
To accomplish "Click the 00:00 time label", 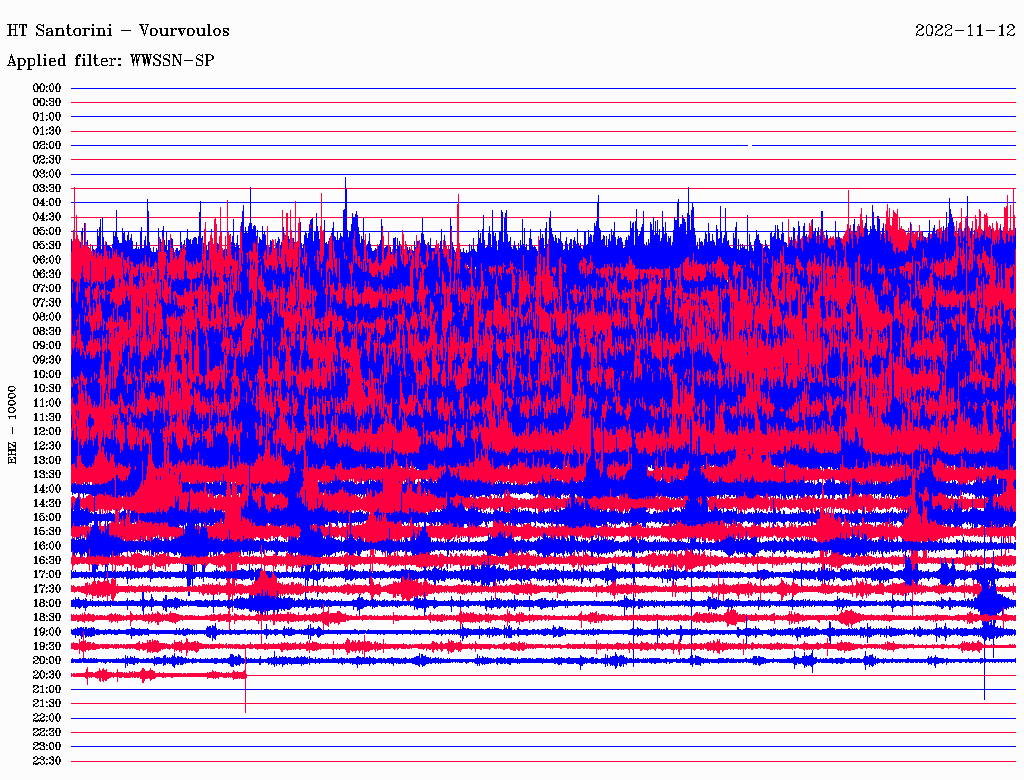I will pyautogui.click(x=47, y=88).
